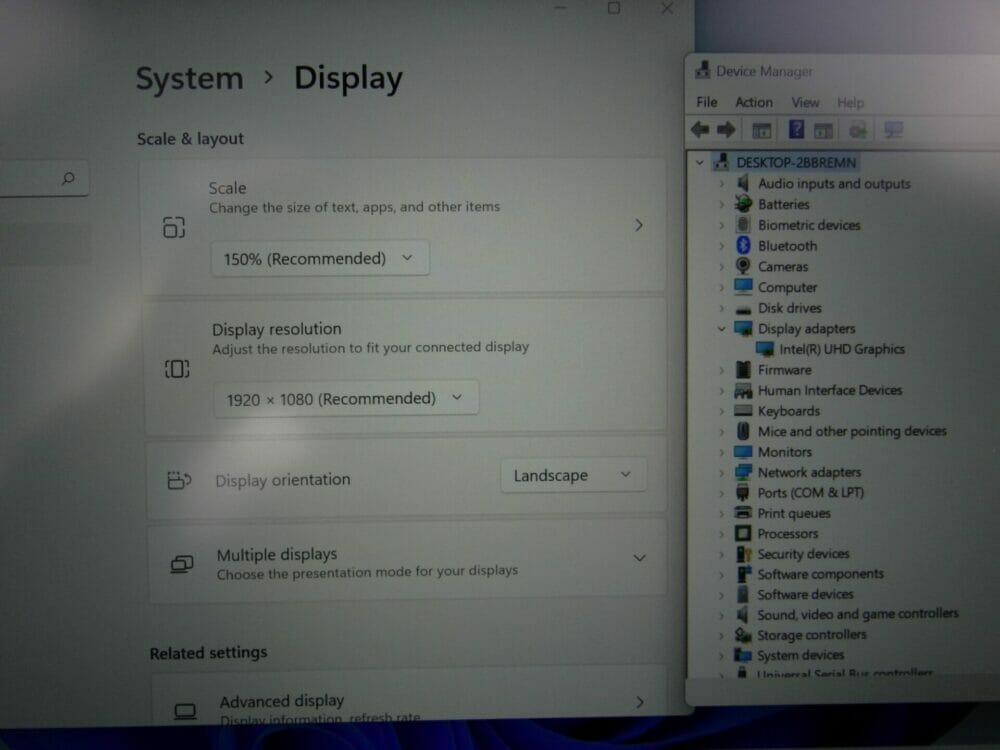Viewport: 1000px width, 750px height.
Task: Collapse the DESKTOP-2BBREMN root node
Action: point(700,162)
